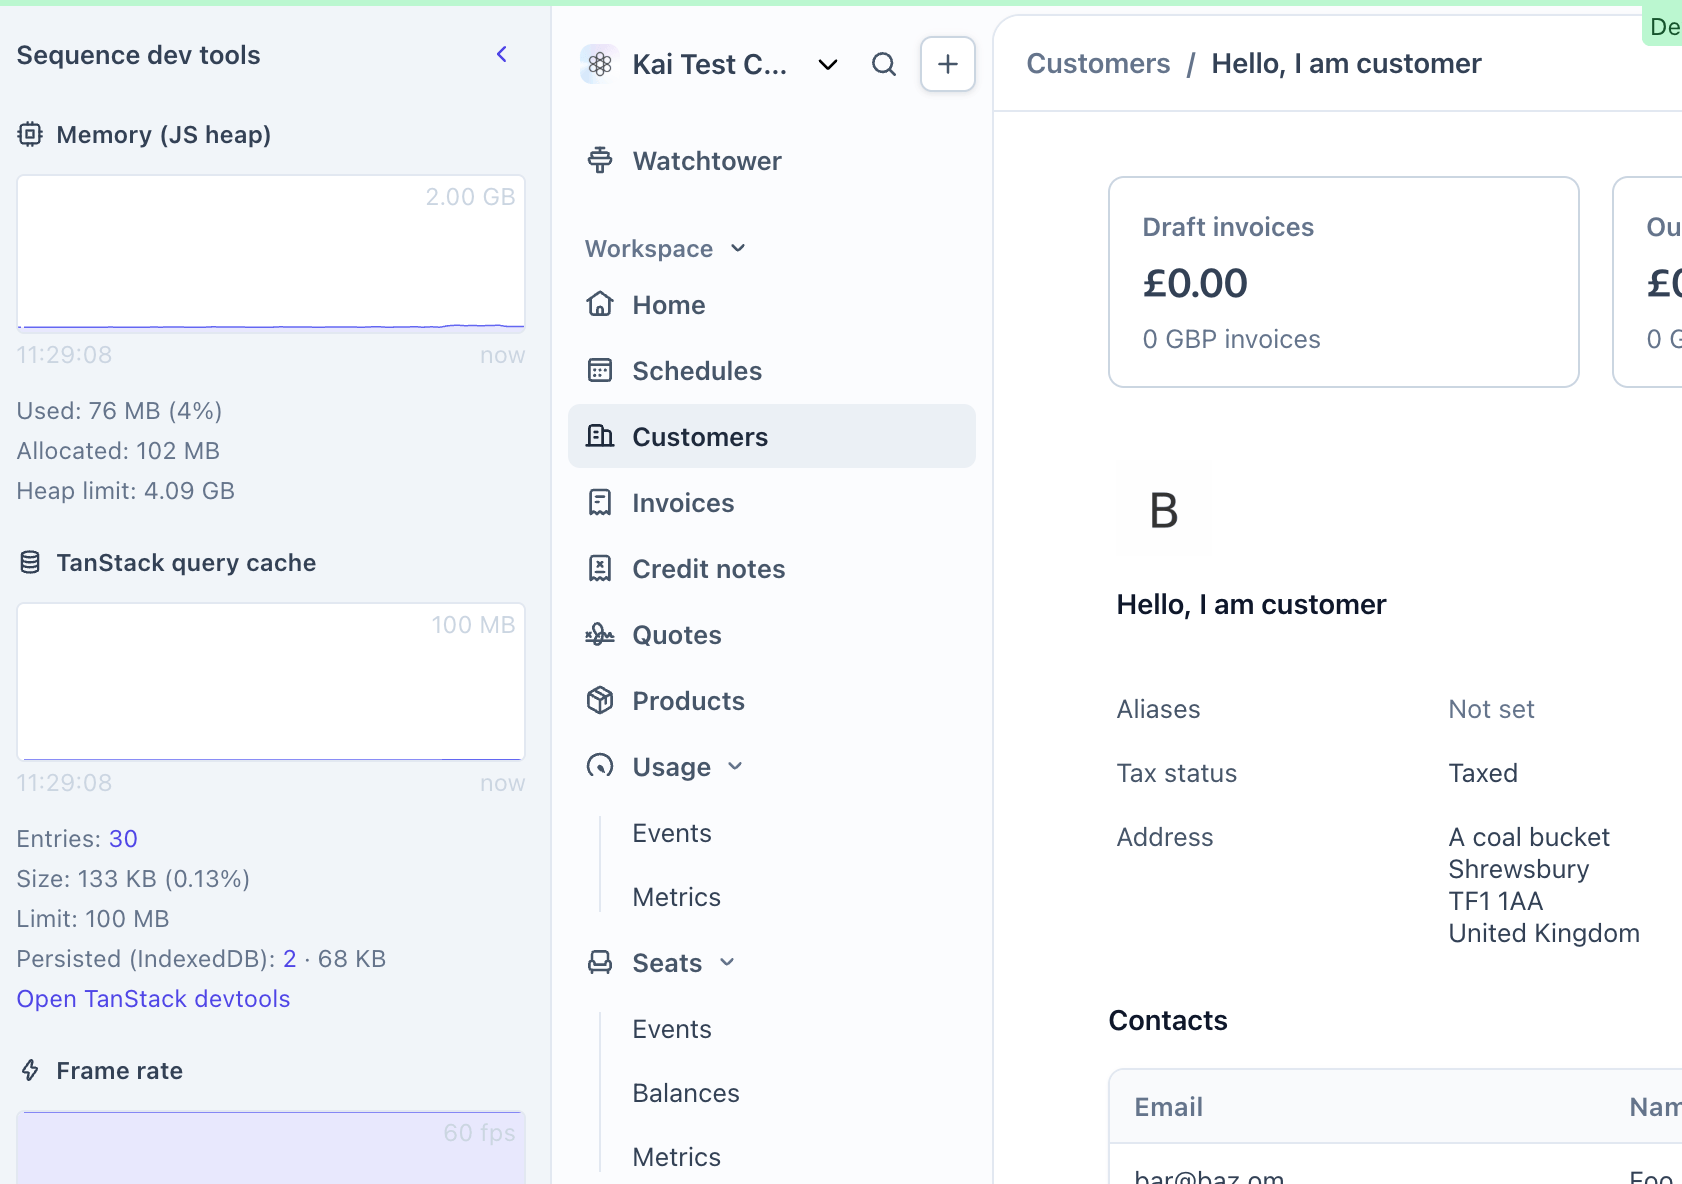The image size is (1682, 1184).
Task: Click the Watchtower icon in the sidebar
Action: click(600, 160)
